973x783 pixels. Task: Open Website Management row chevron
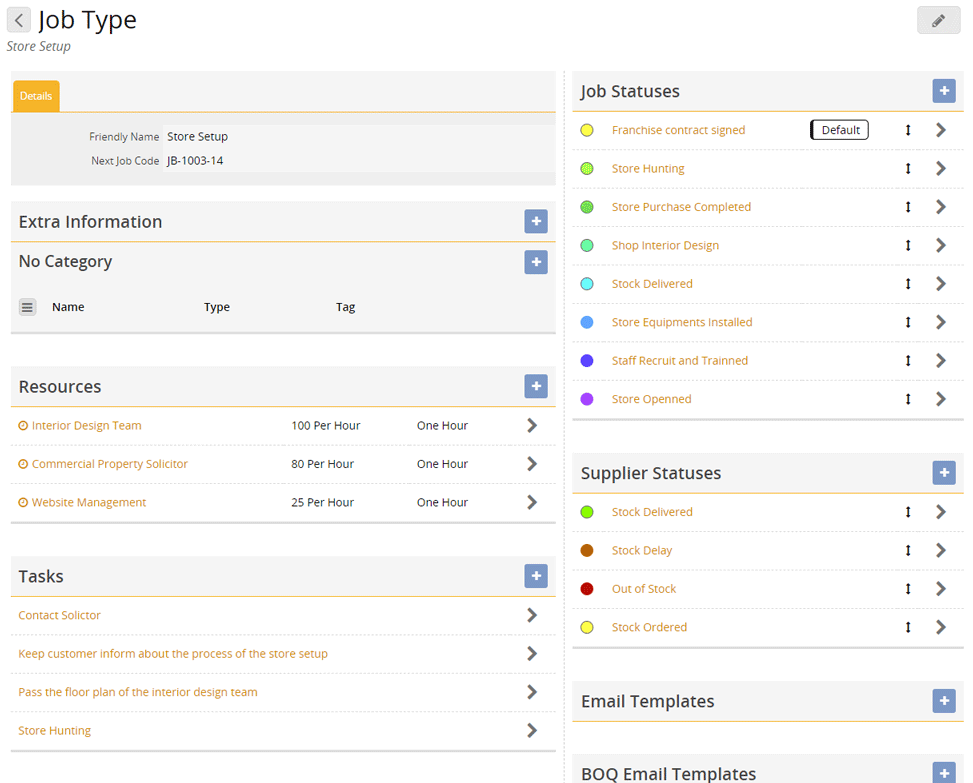[x=532, y=503]
